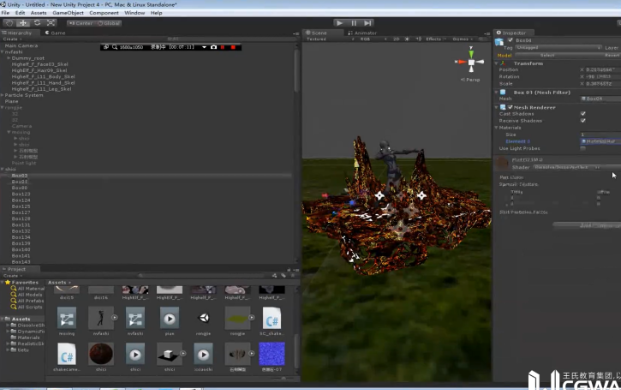Click the material preview sphere in Inspector
Viewport: 621px width, 390px height.
click(502, 163)
